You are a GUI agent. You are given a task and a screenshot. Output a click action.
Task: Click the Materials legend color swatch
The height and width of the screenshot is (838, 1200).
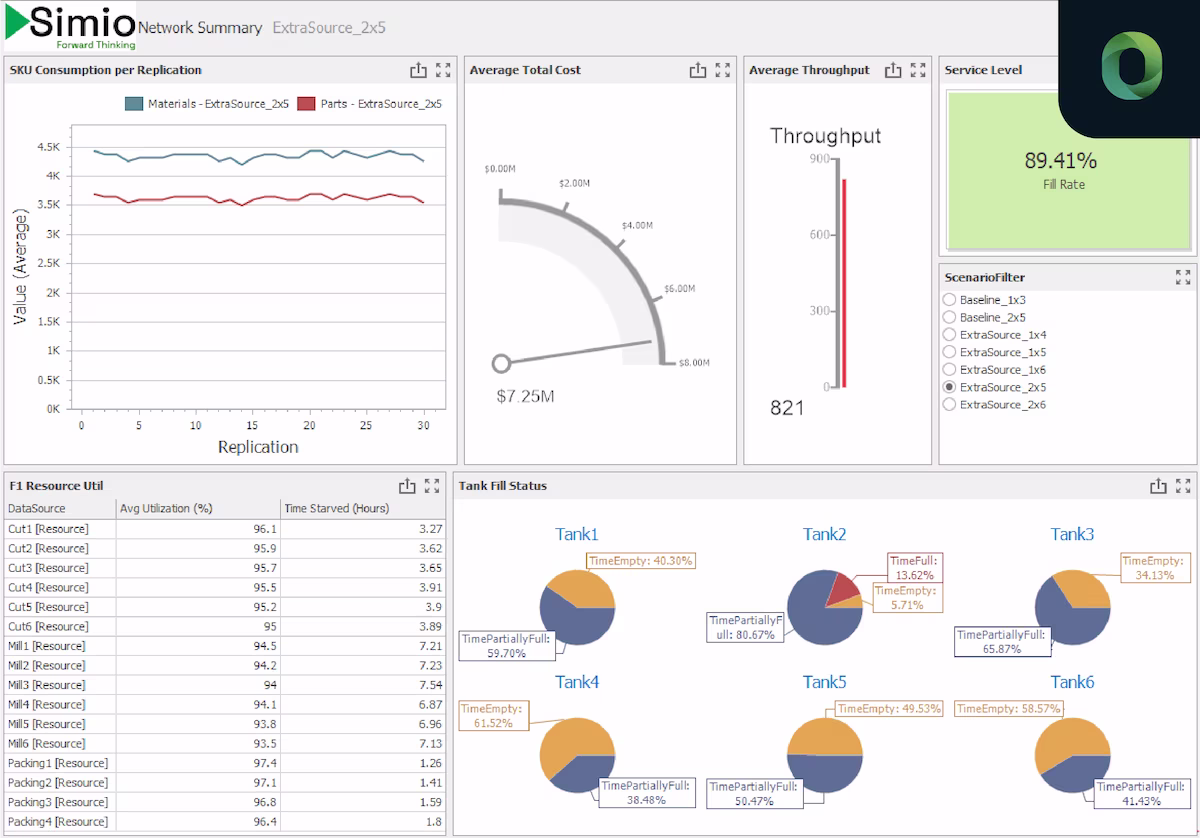tap(134, 103)
